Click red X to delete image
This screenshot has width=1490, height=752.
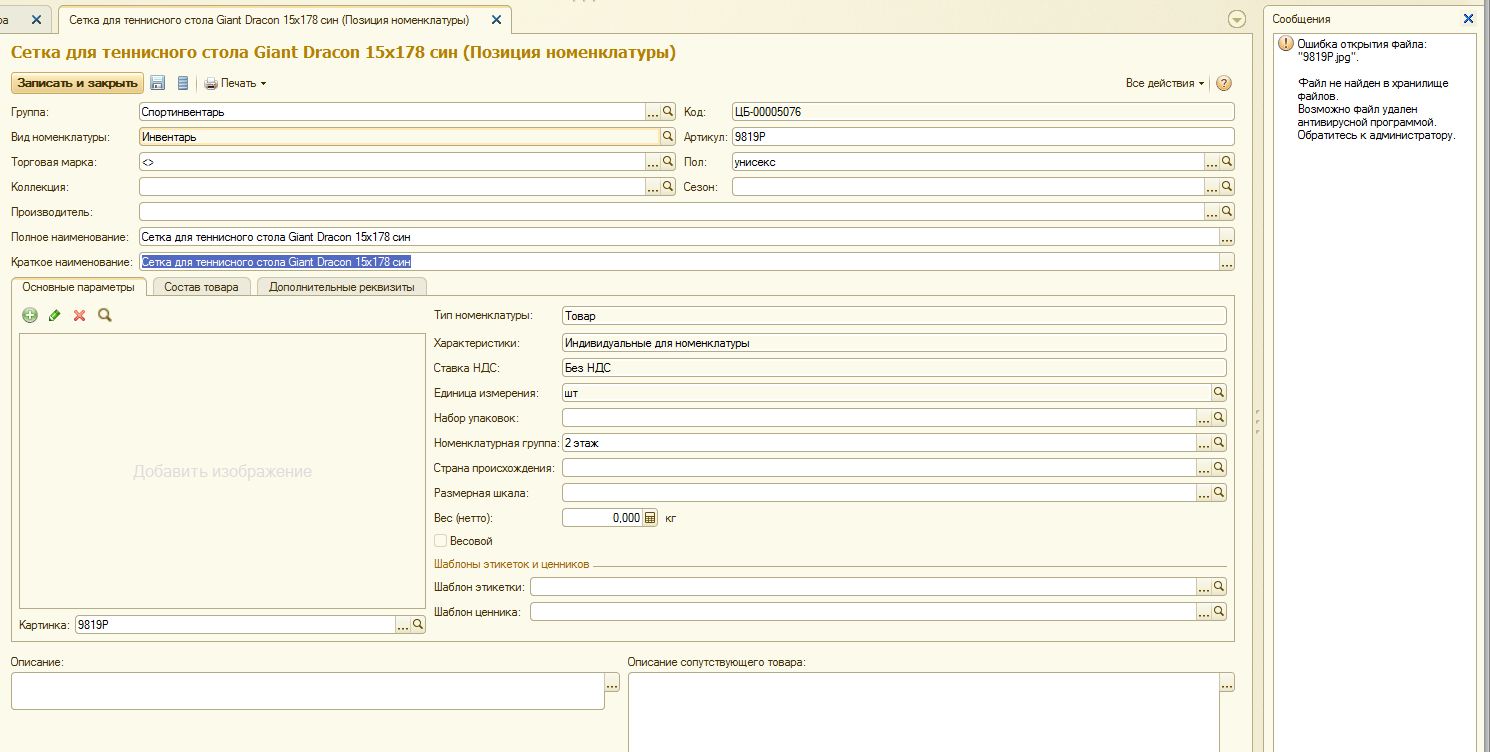click(79, 315)
